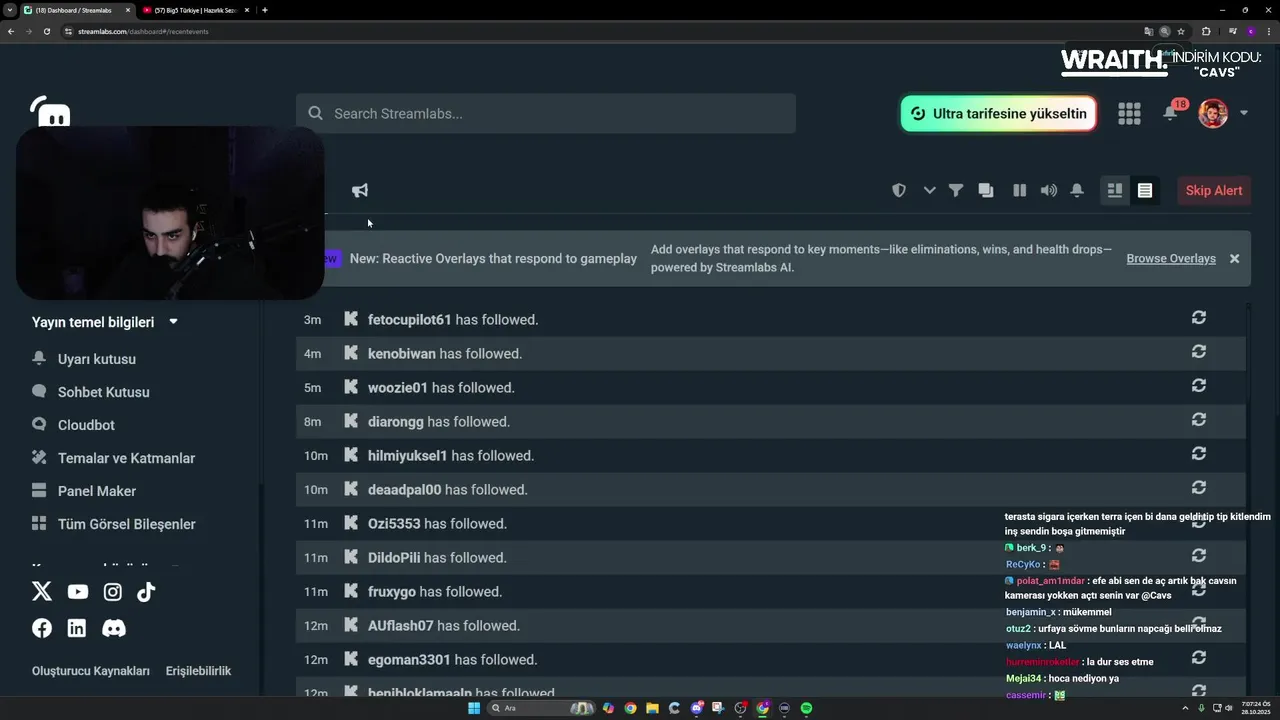Open the profile avatar menu

click(1213, 113)
